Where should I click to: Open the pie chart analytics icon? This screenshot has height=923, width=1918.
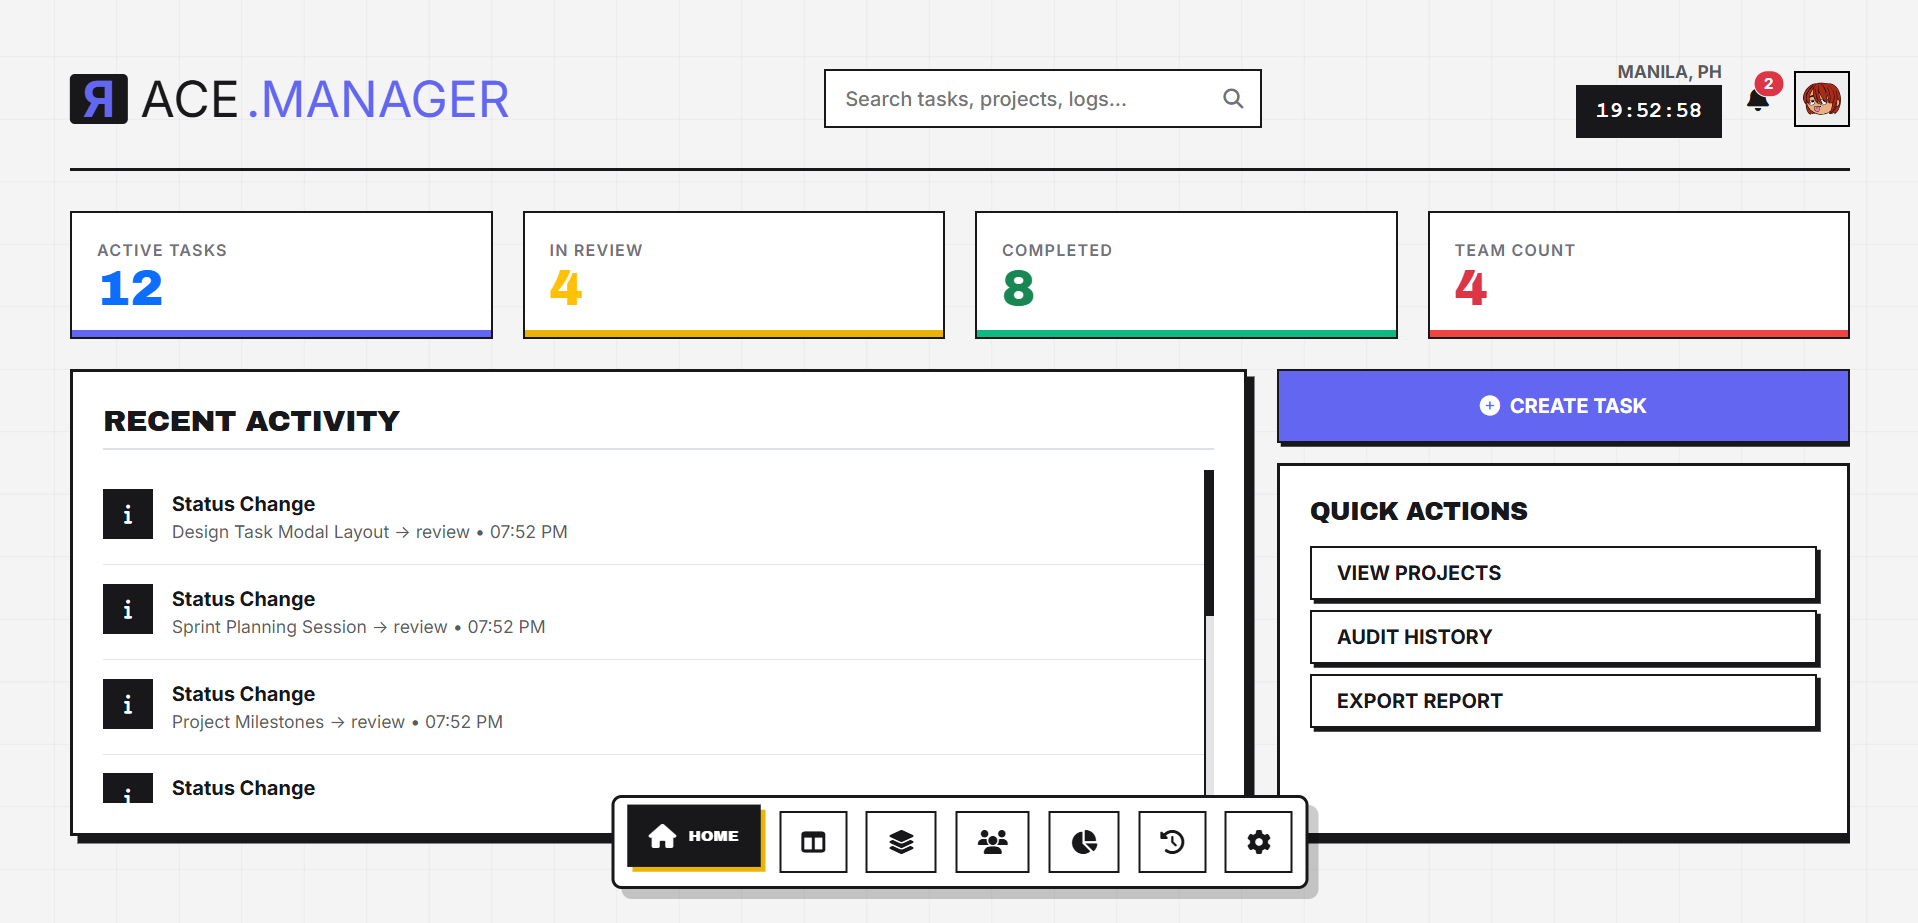pyautogui.click(x=1084, y=842)
